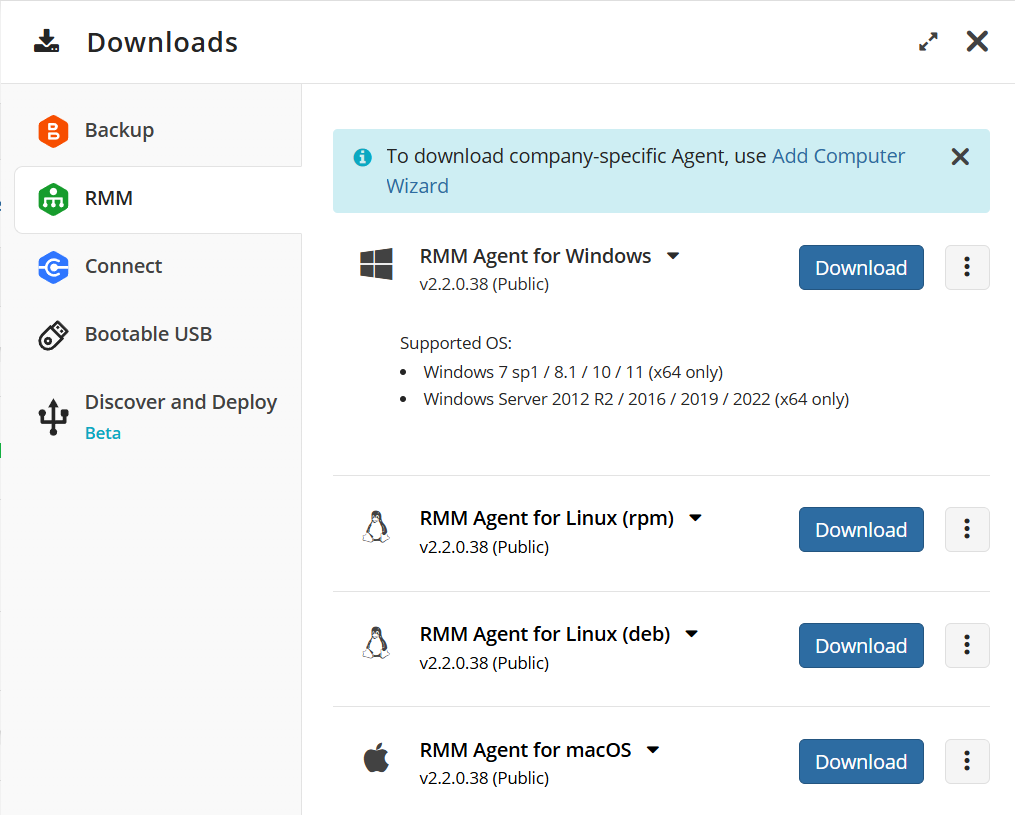Click the green RMM hexagon icon
1015x815 pixels.
click(53, 199)
